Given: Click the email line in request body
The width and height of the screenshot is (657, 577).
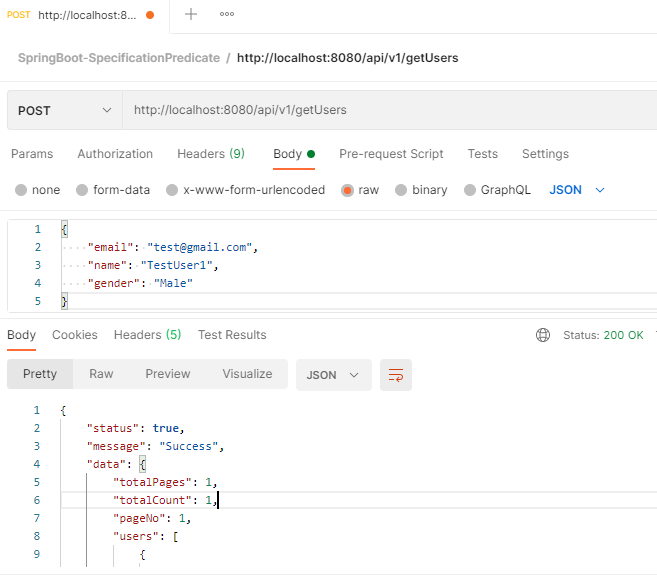Looking at the screenshot, I should click(172, 247).
